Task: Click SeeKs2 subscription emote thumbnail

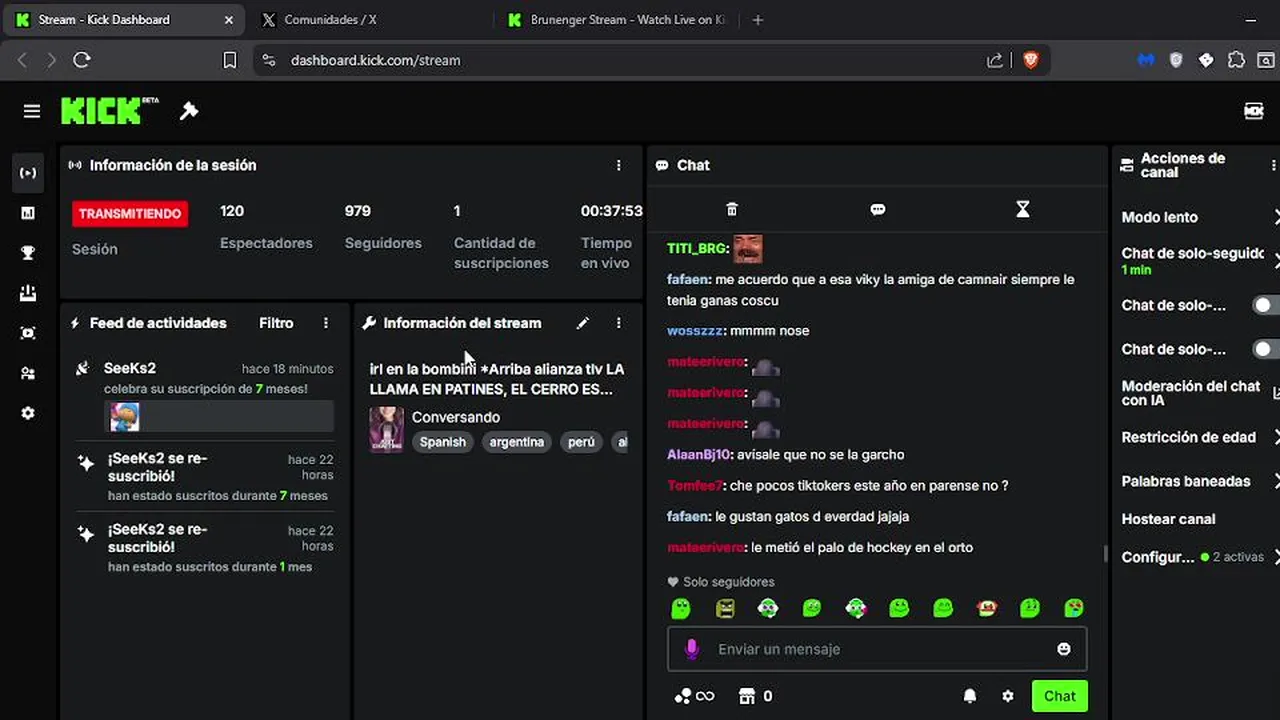Action: pos(124,417)
